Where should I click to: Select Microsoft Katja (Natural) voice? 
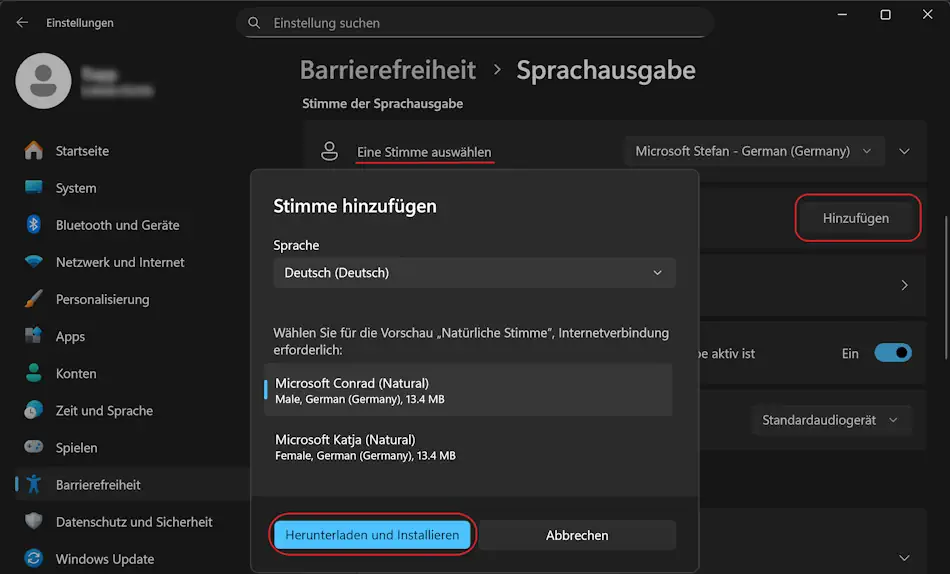(468, 447)
